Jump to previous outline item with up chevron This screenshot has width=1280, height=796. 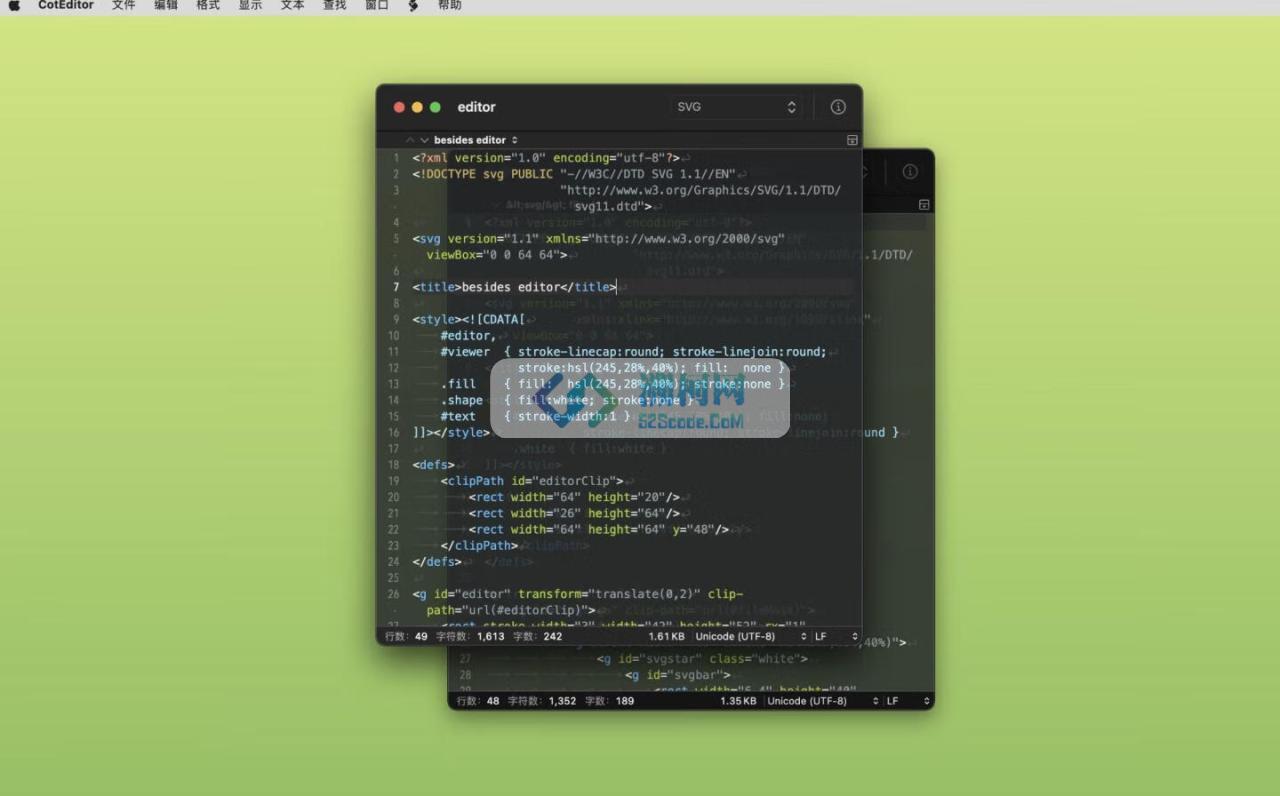pyautogui.click(x=410, y=140)
